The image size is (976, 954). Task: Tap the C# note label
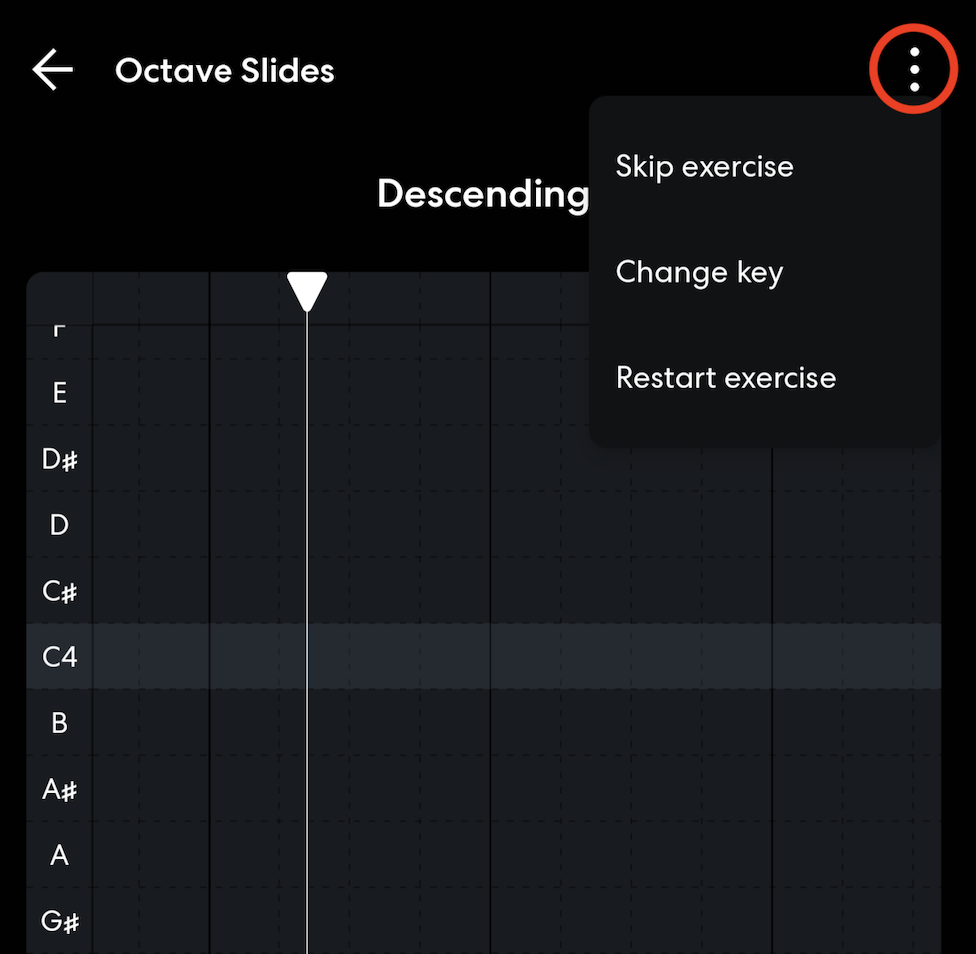[x=59, y=591]
